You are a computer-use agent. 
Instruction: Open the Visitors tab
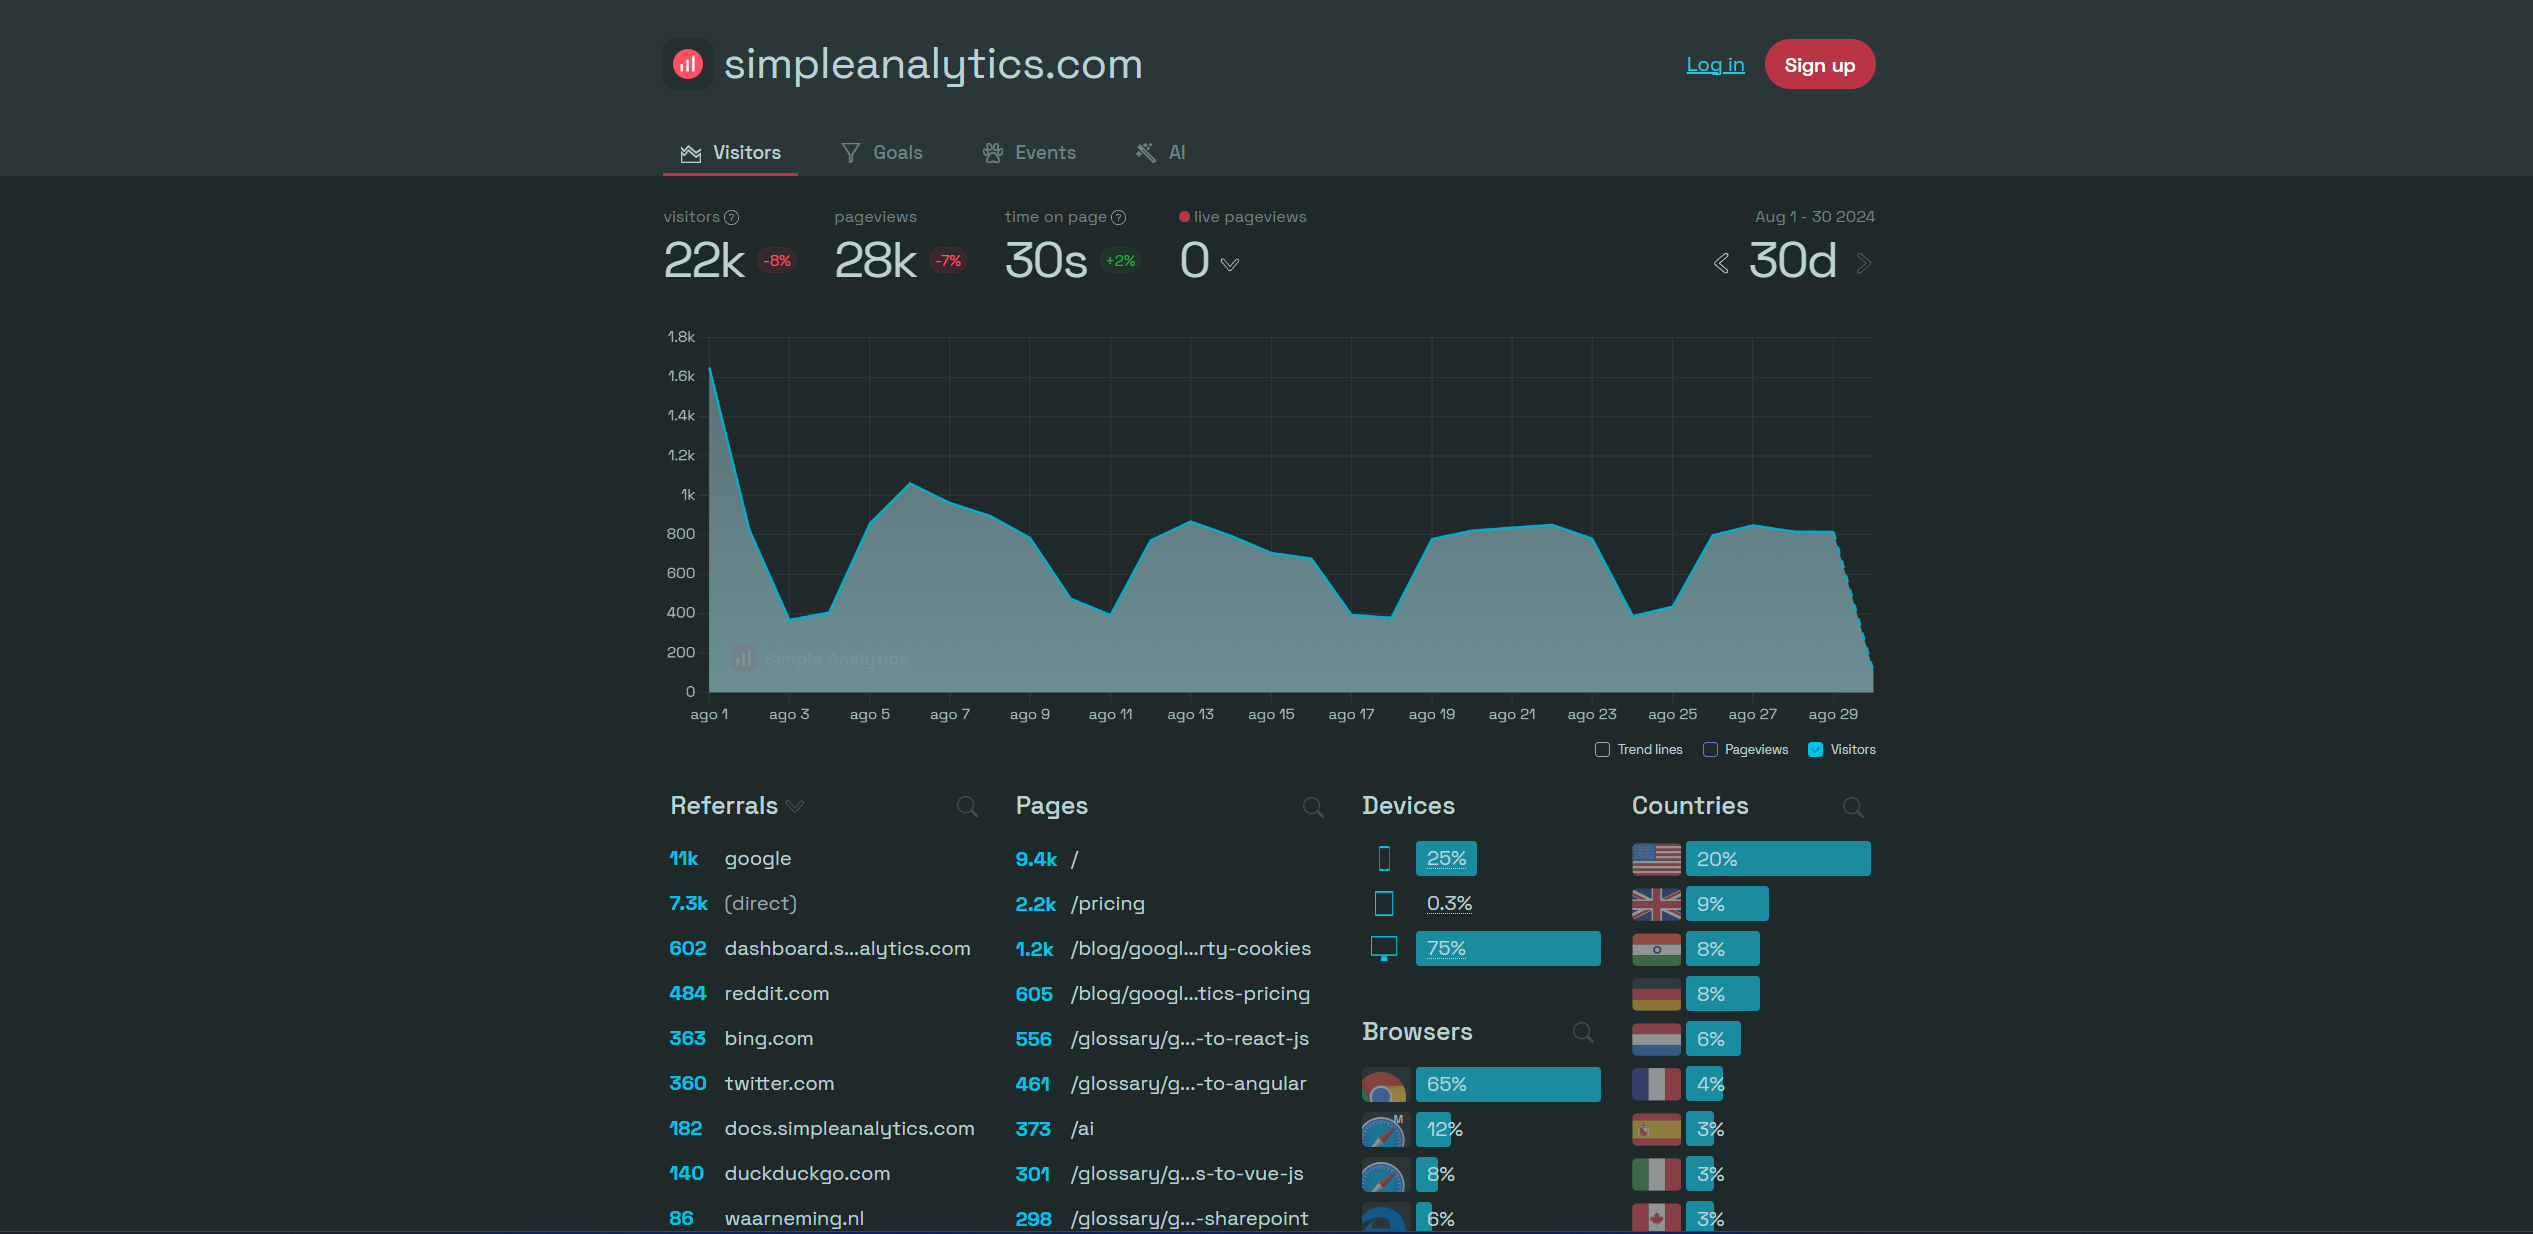[731, 153]
